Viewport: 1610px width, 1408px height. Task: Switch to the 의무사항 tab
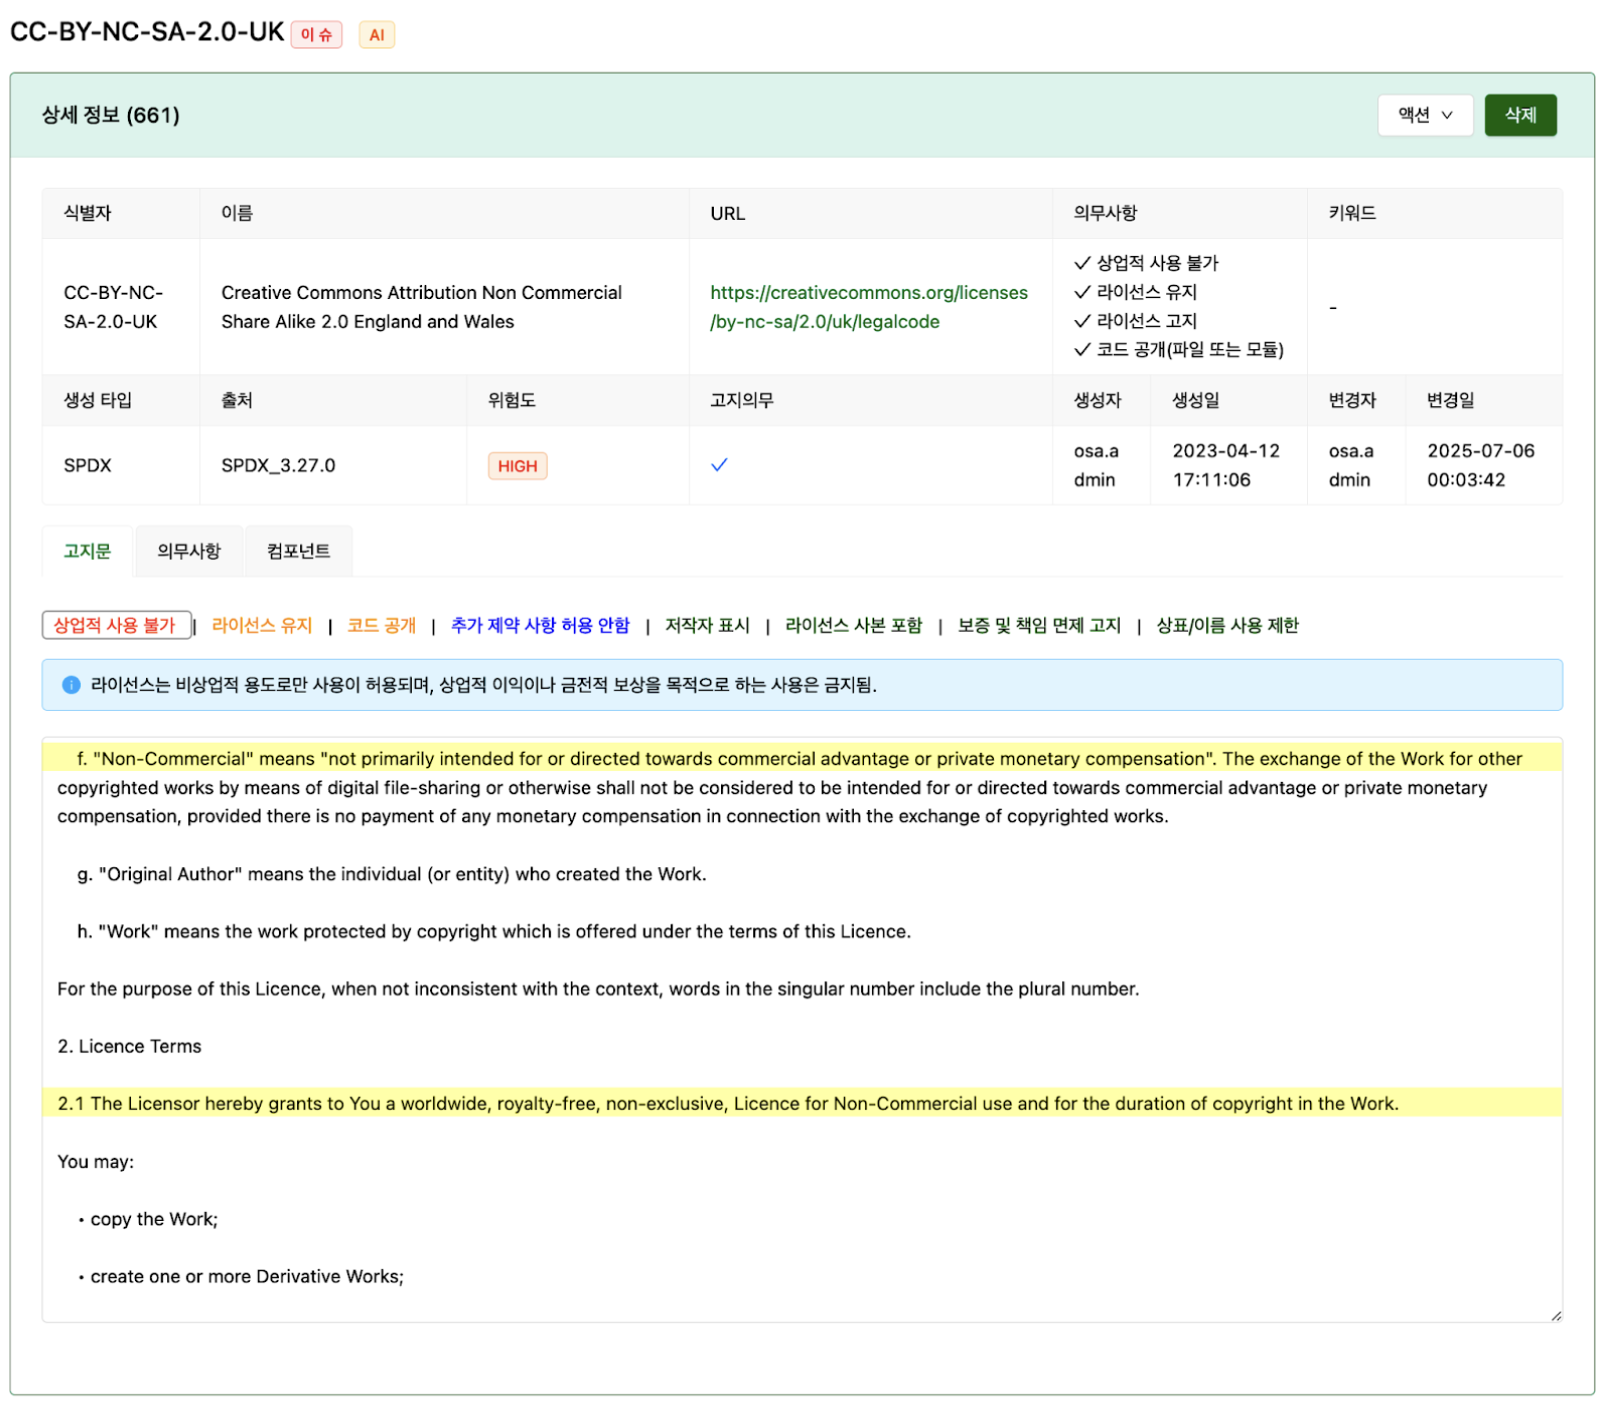coord(188,551)
